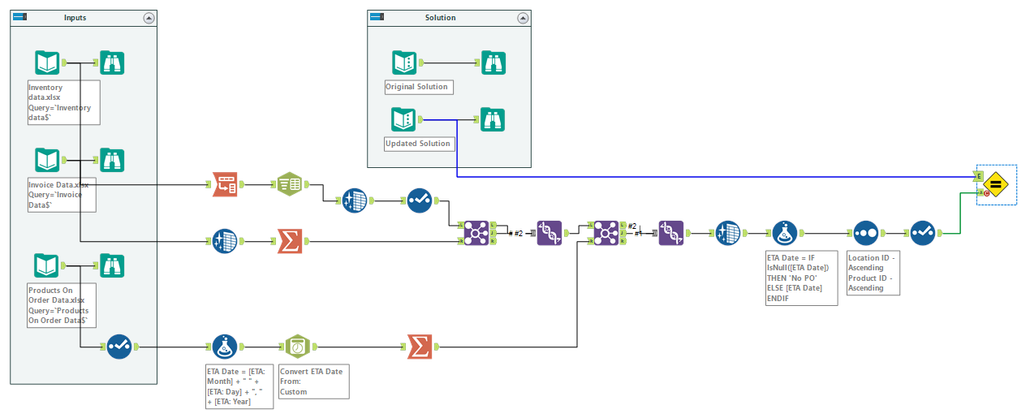Image resolution: width=1030 pixels, height=418 pixels.
Task: Select the second Union tool
Action: tap(671, 233)
